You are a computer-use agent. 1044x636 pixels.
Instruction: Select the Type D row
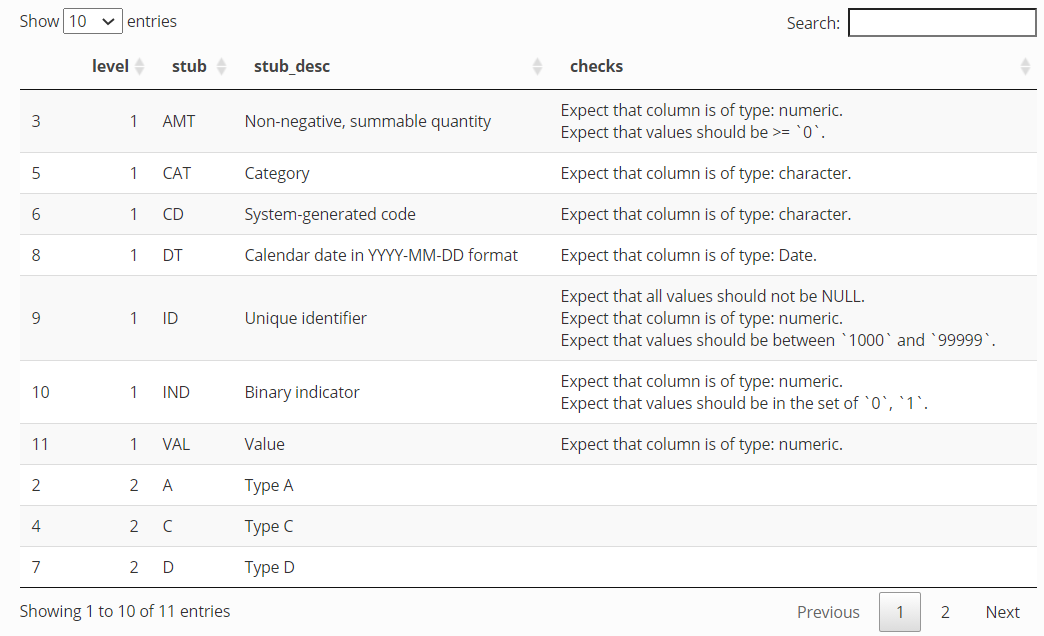click(x=528, y=567)
